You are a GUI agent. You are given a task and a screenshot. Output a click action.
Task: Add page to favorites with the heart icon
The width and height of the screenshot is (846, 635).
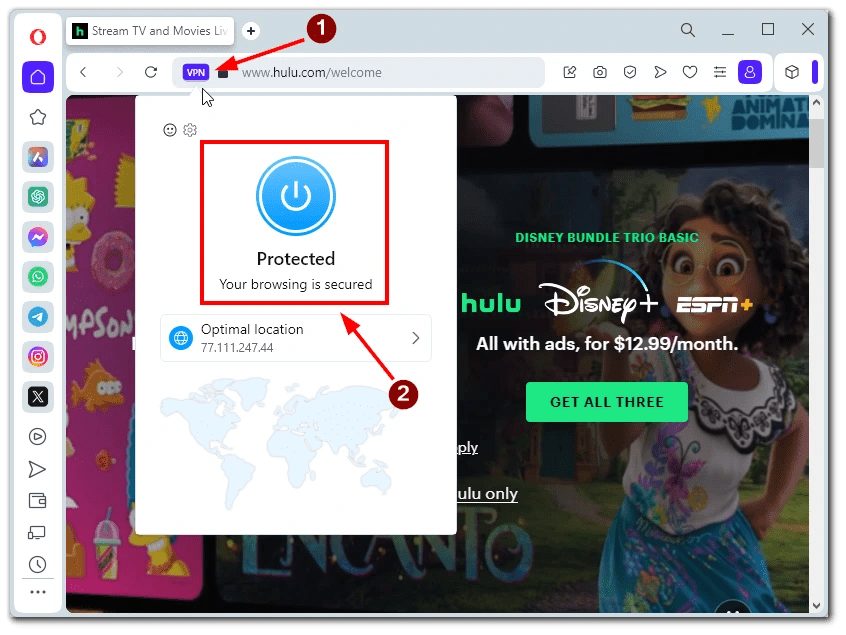point(689,72)
